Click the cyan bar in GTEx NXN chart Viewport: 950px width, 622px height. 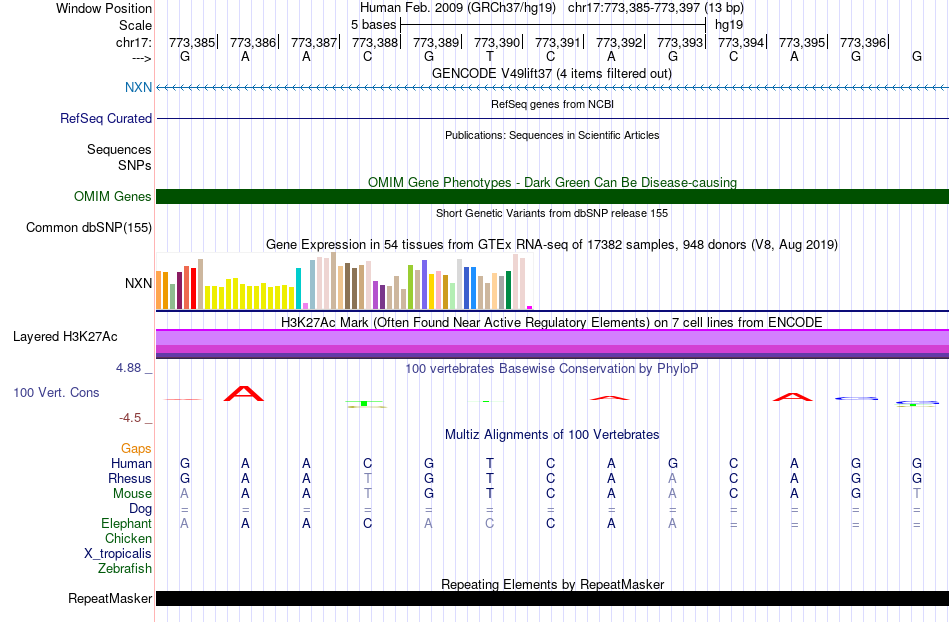click(x=298, y=288)
